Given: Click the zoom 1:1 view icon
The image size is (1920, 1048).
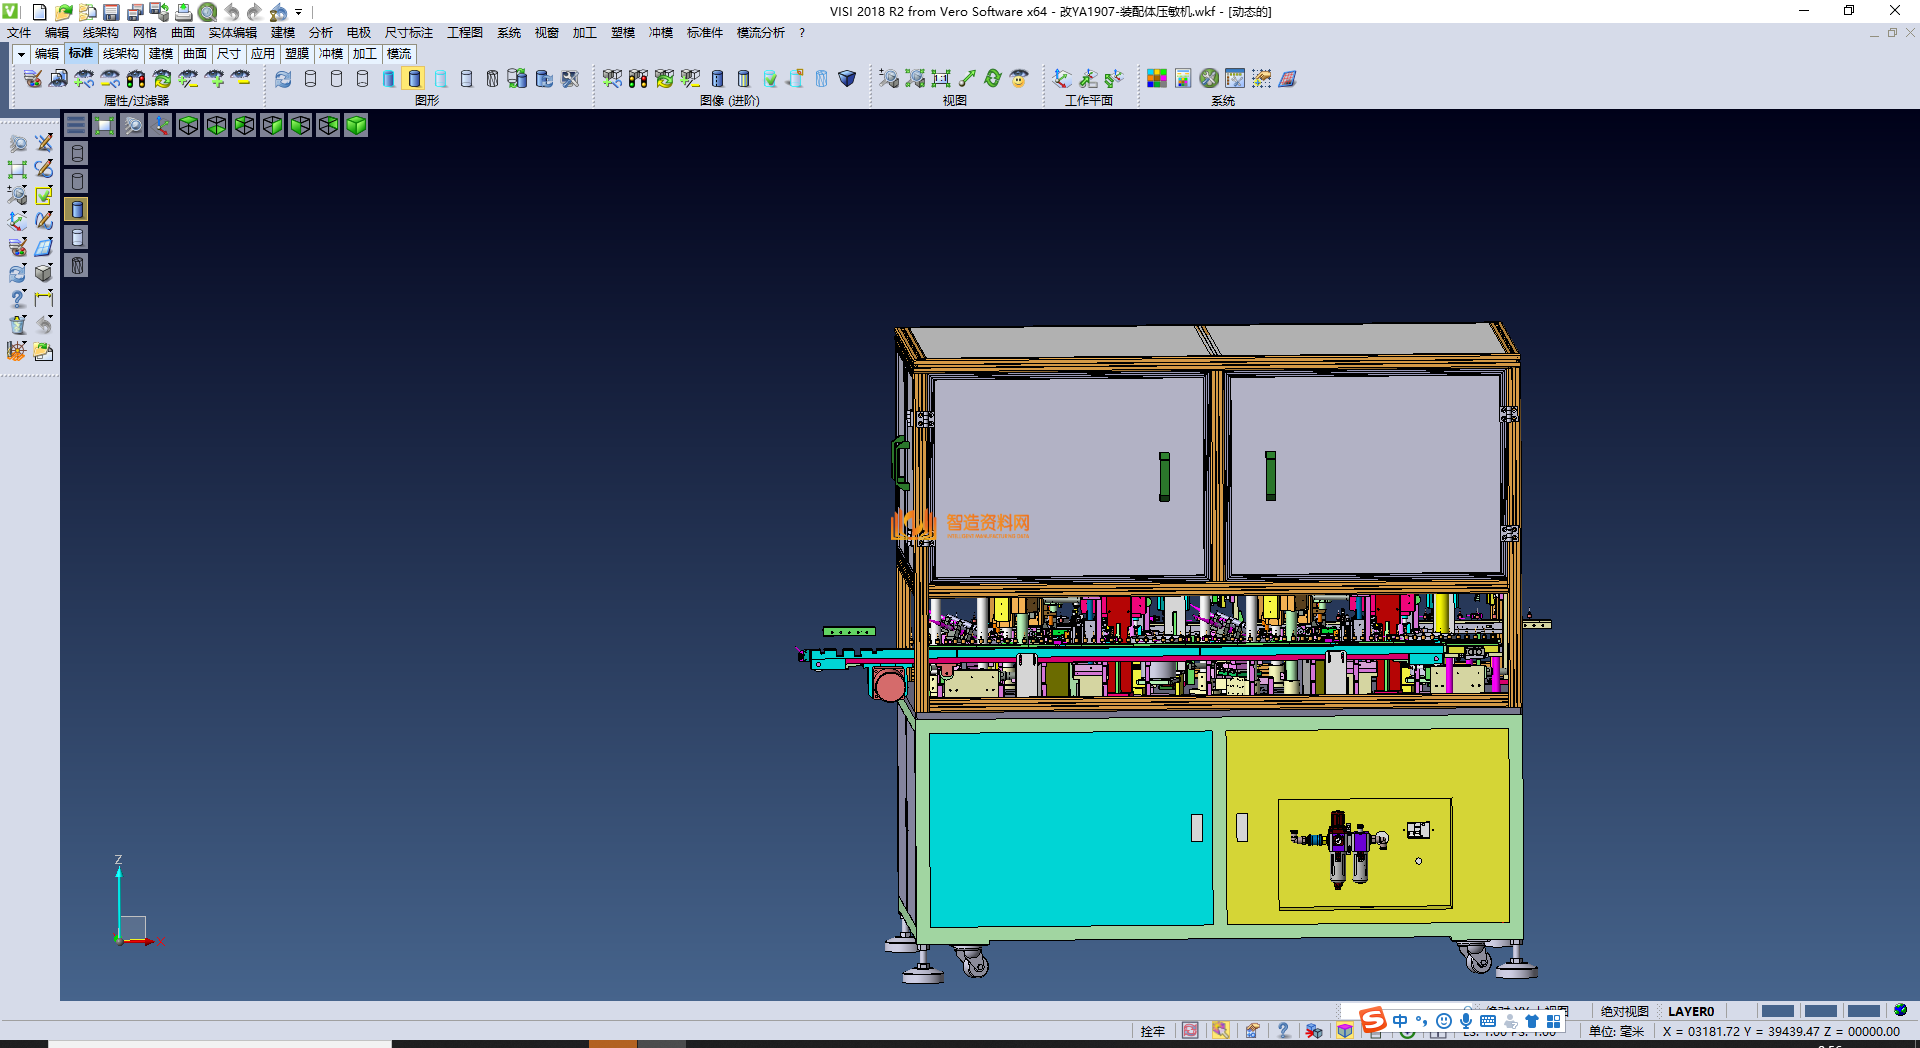Looking at the screenshot, I should [x=940, y=78].
